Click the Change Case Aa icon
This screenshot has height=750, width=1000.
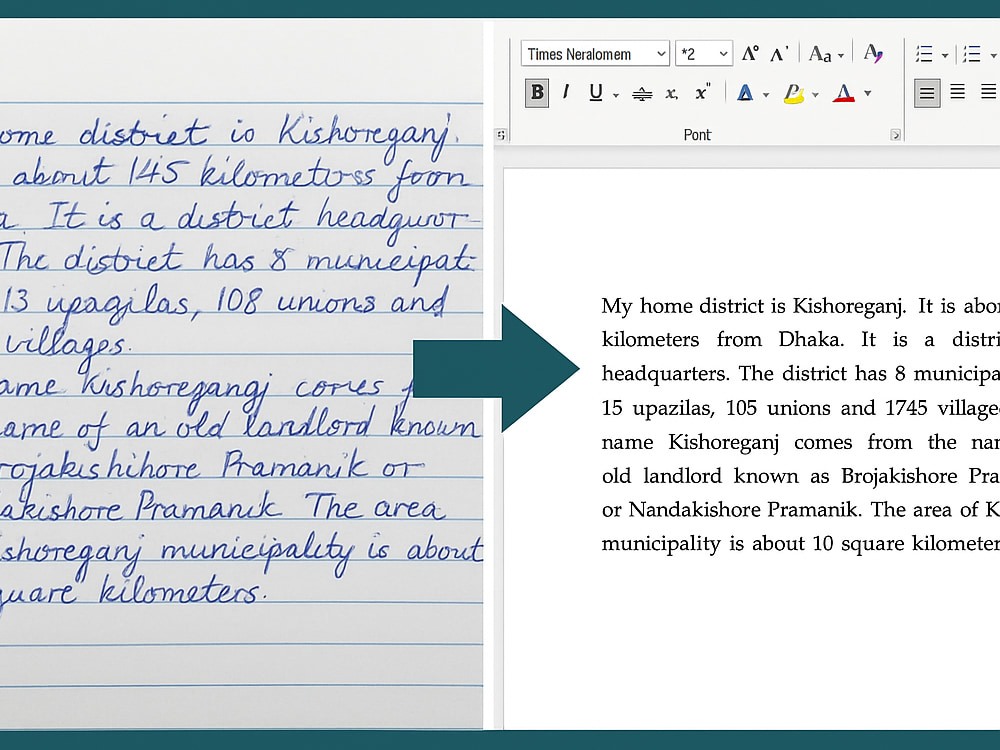pos(820,54)
